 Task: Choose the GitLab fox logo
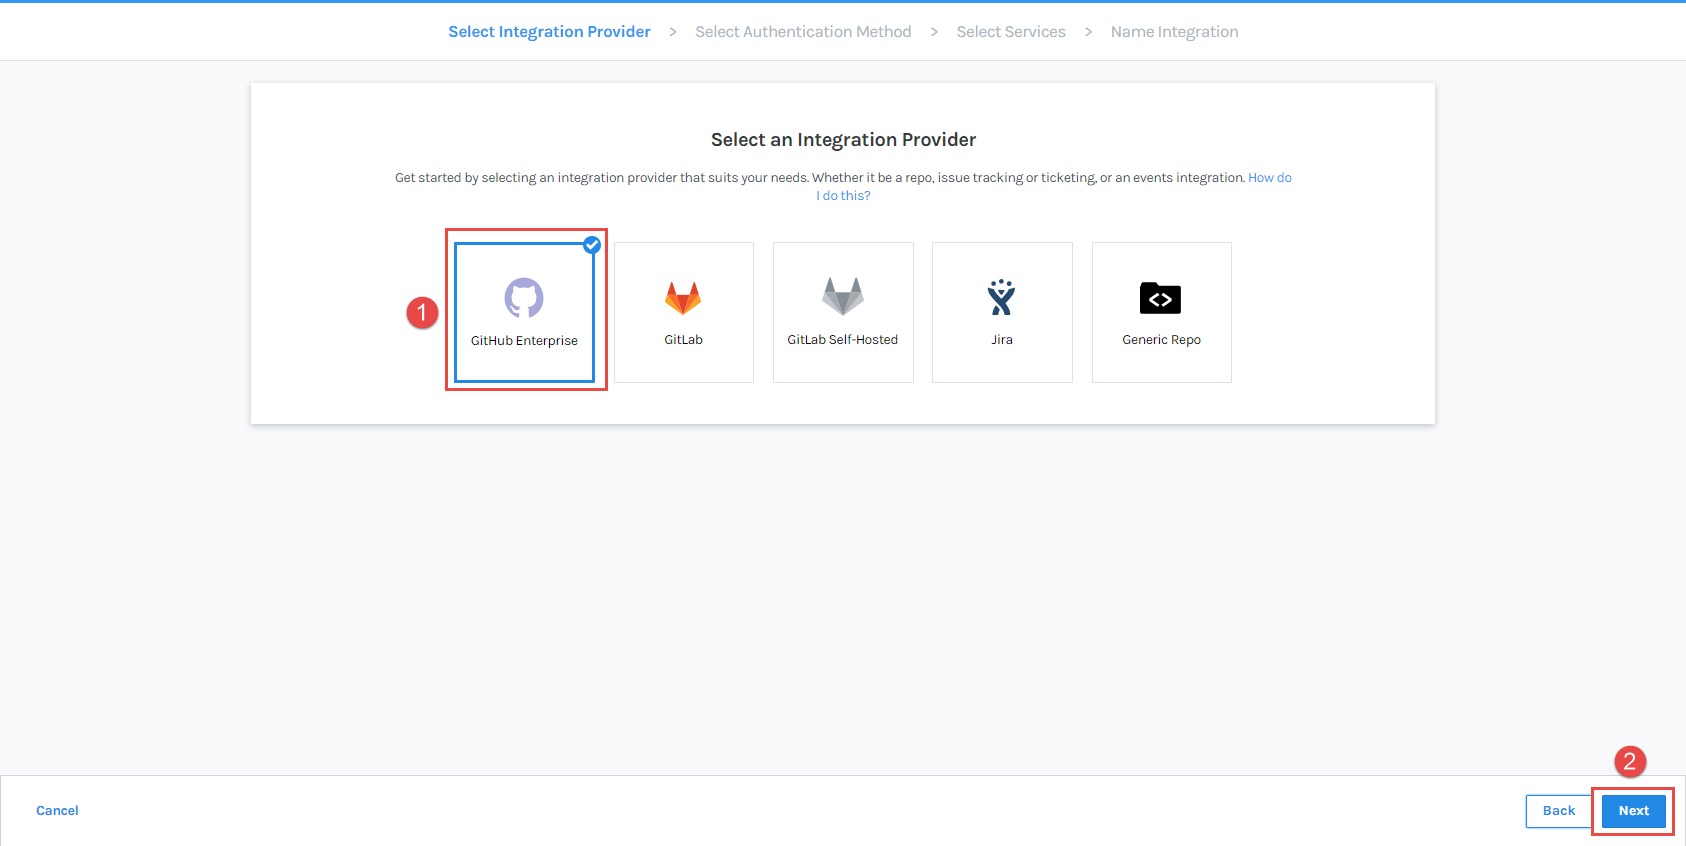coord(683,297)
